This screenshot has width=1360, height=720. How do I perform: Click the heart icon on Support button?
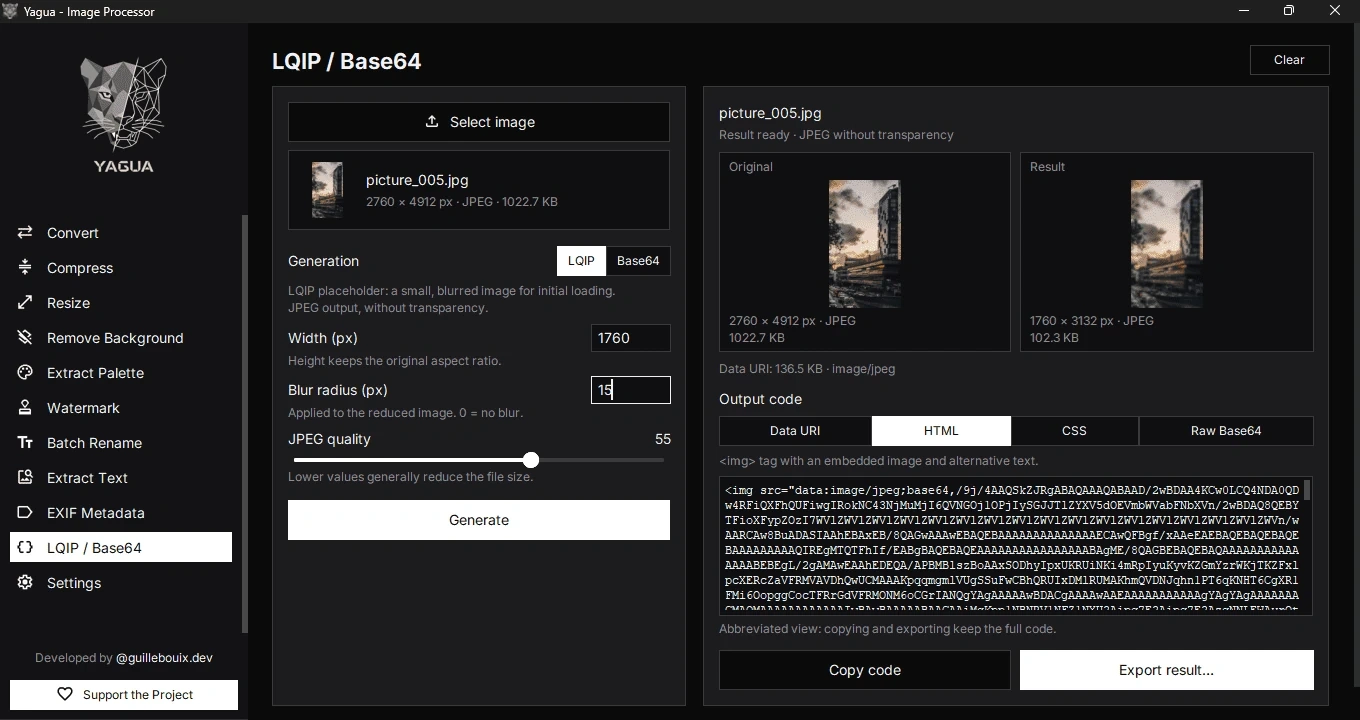pyautogui.click(x=65, y=694)
